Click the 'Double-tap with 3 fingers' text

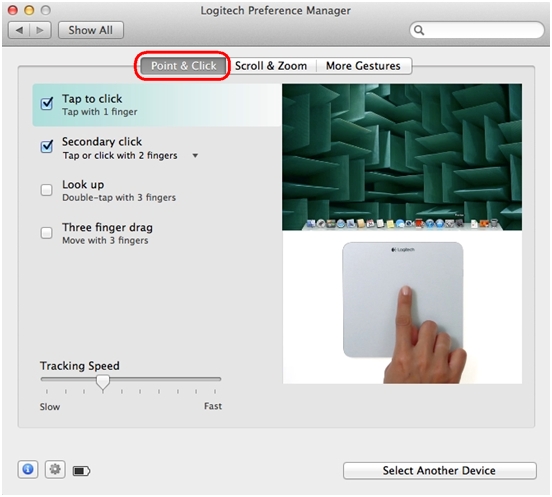tap(119, 197)
